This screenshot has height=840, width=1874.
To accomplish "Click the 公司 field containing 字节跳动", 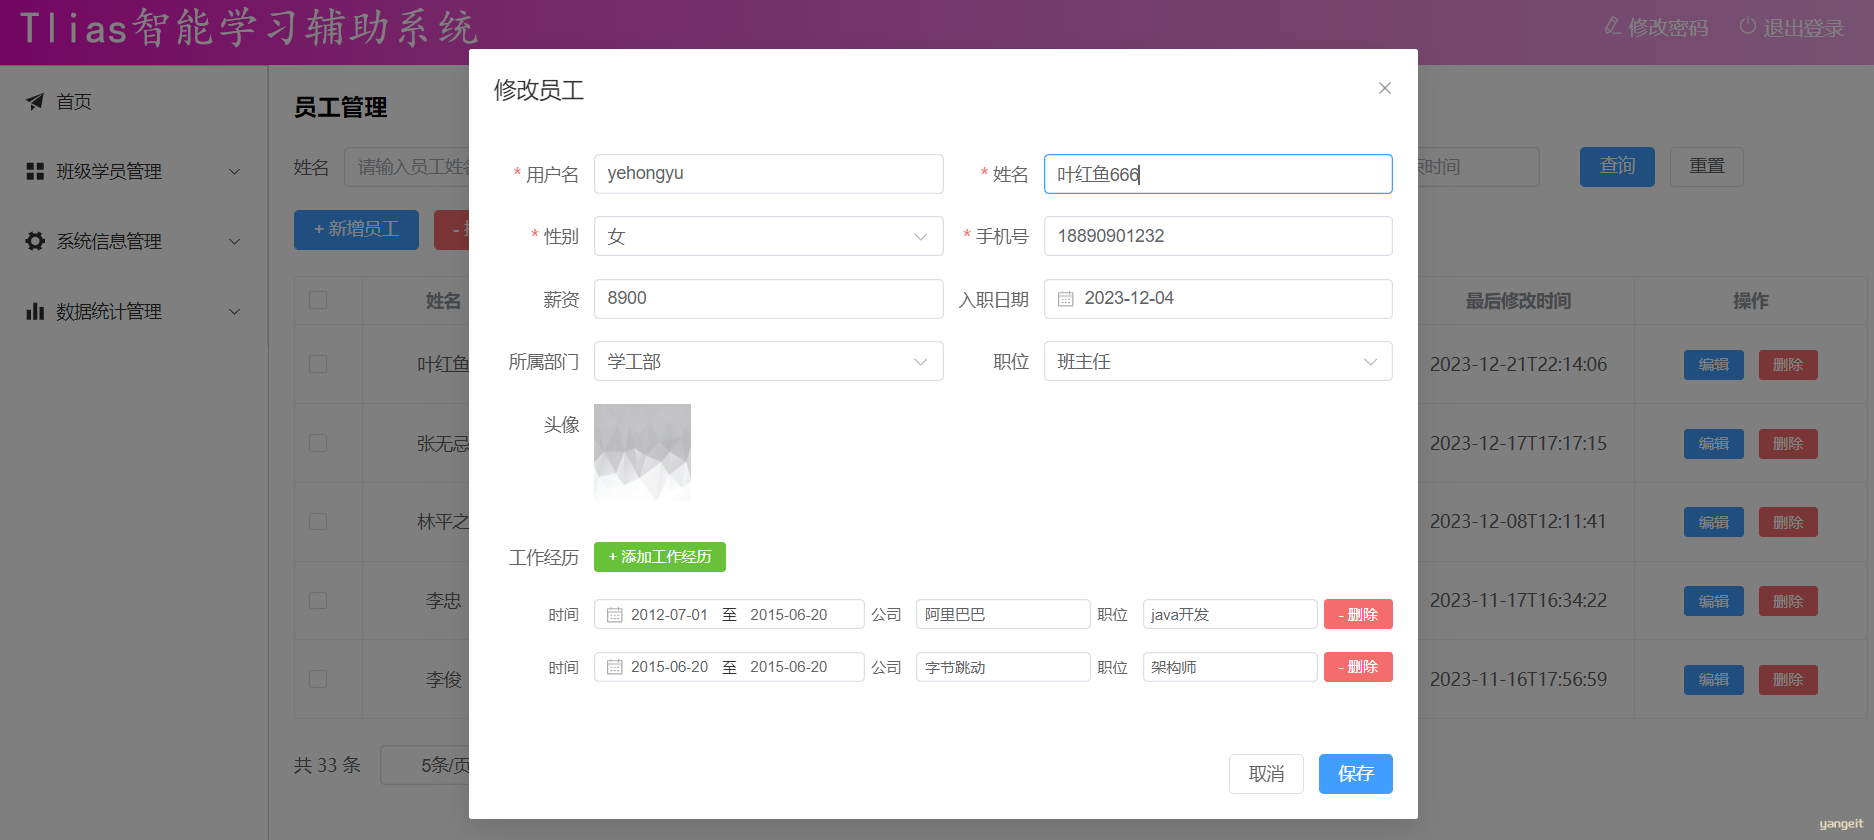I will pyautogui.click(x=1003, y=667).
